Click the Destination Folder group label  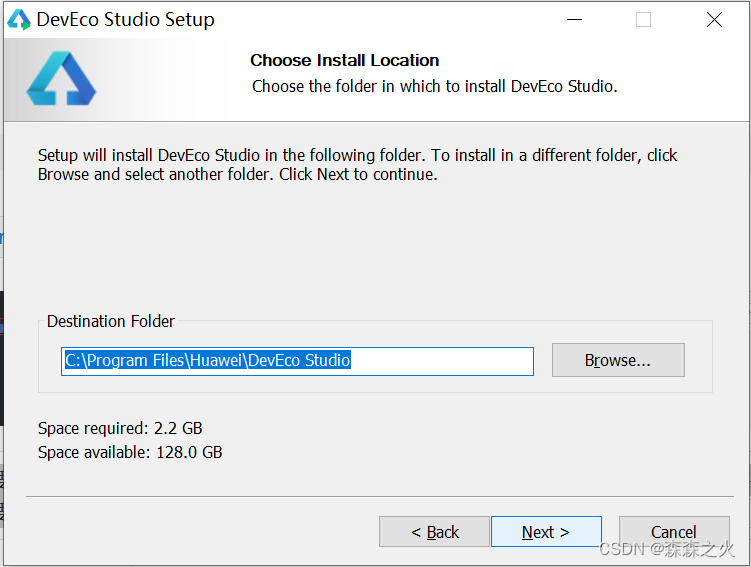(111, 321)
